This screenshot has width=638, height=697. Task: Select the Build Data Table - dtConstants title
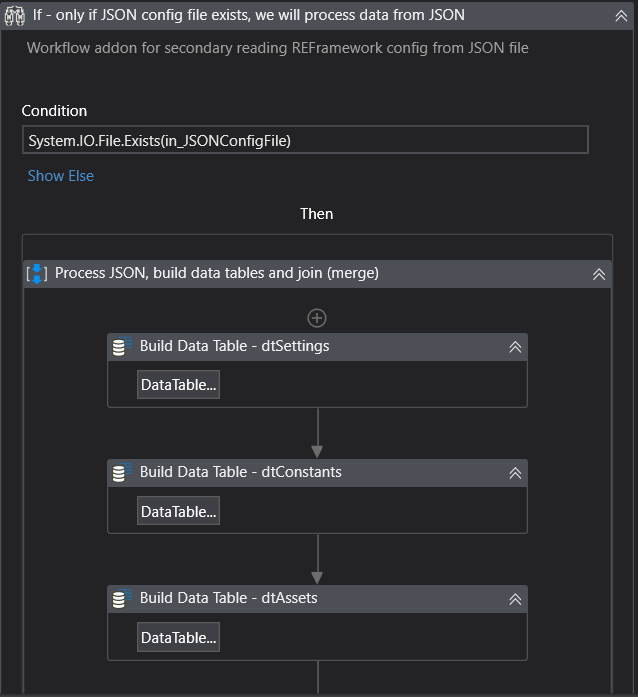240,472
